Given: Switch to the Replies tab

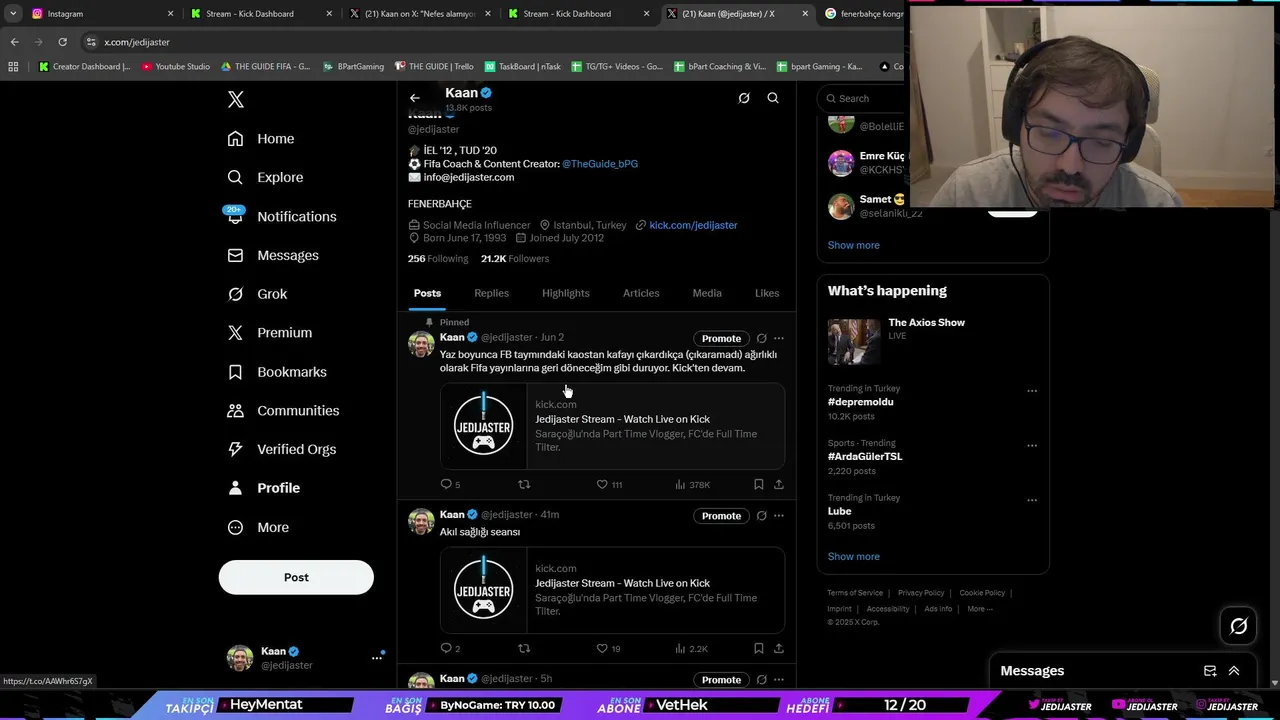Looking at the screenshot, I should (491, 293).
